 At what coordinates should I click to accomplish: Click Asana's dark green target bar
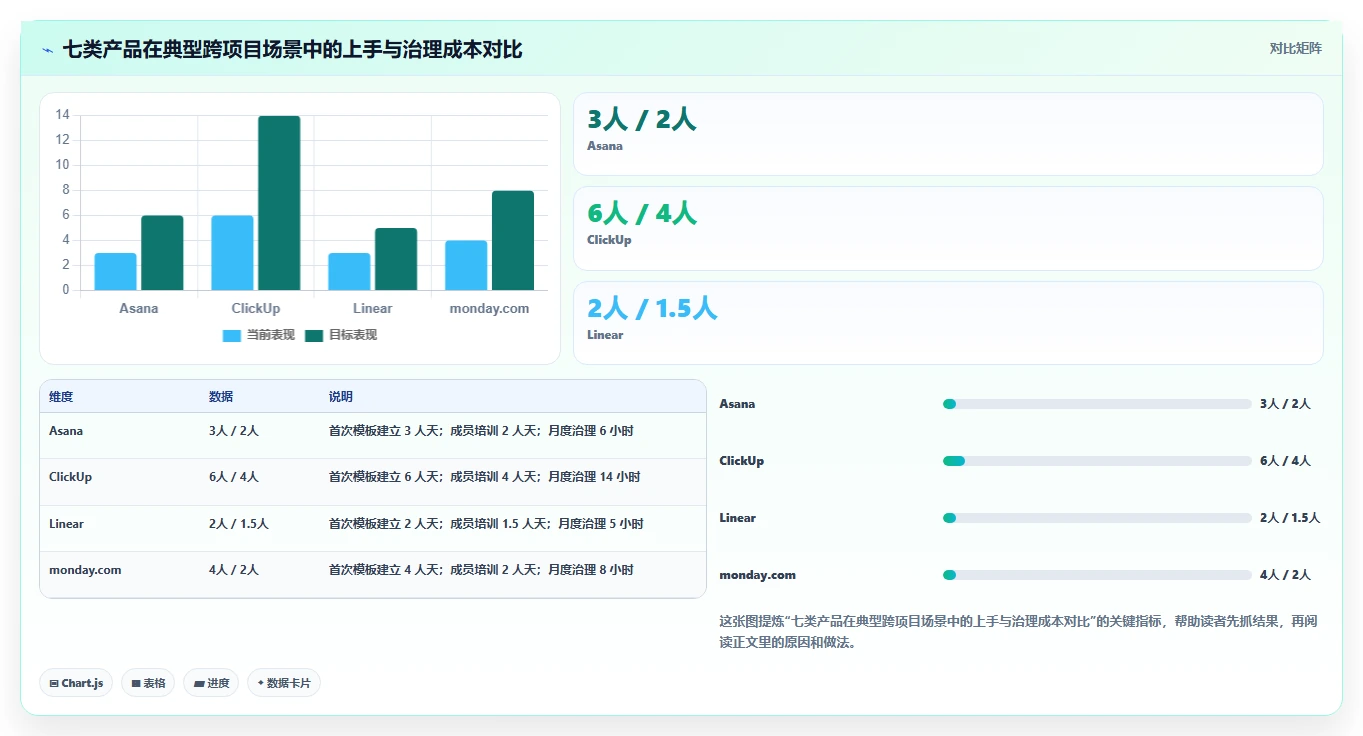point(162,253)
